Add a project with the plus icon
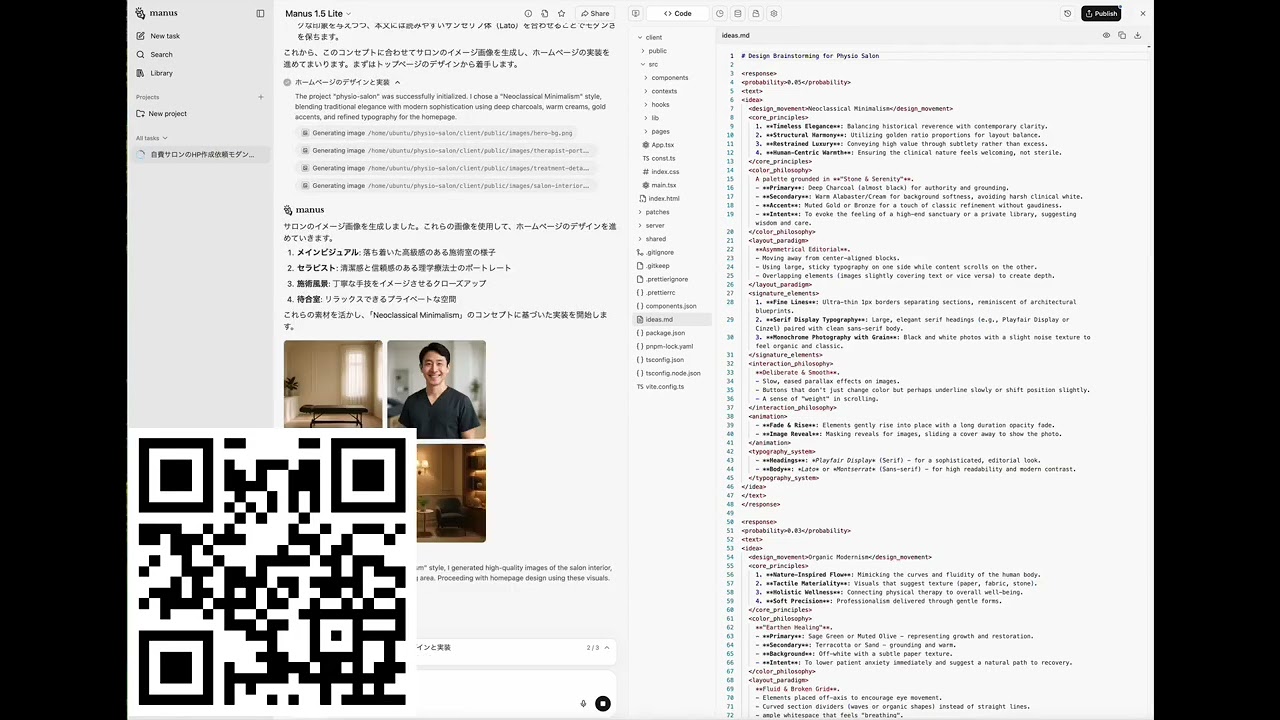This screenshot has width=1280, height=720. (x=261, y=97)
